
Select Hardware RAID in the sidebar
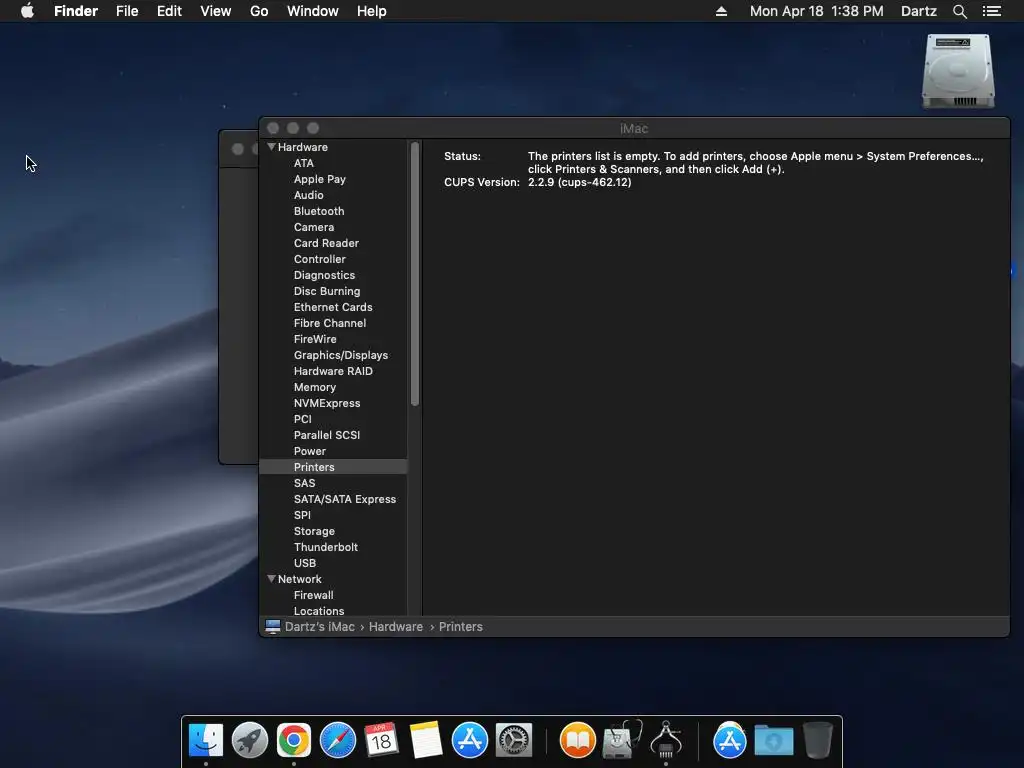pyautogui.click(x=333, y=371)
